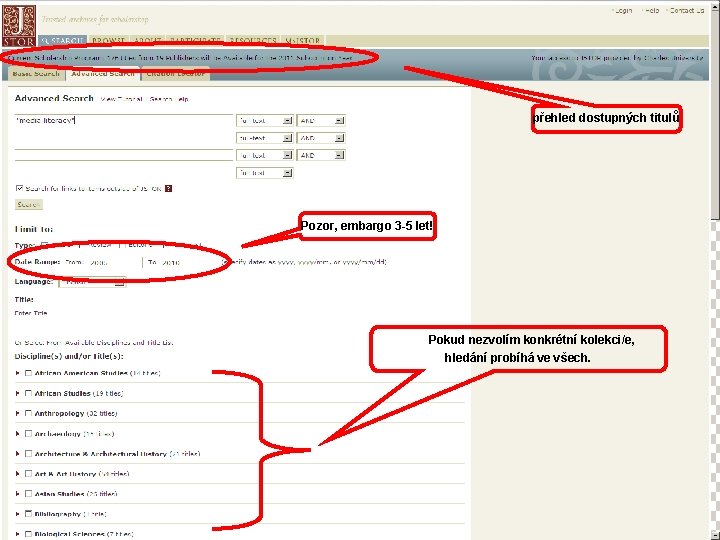Expand the Anthropology titles list
Image resolution: width=720 pixels, height=540 pixels.
pos(17,413)
